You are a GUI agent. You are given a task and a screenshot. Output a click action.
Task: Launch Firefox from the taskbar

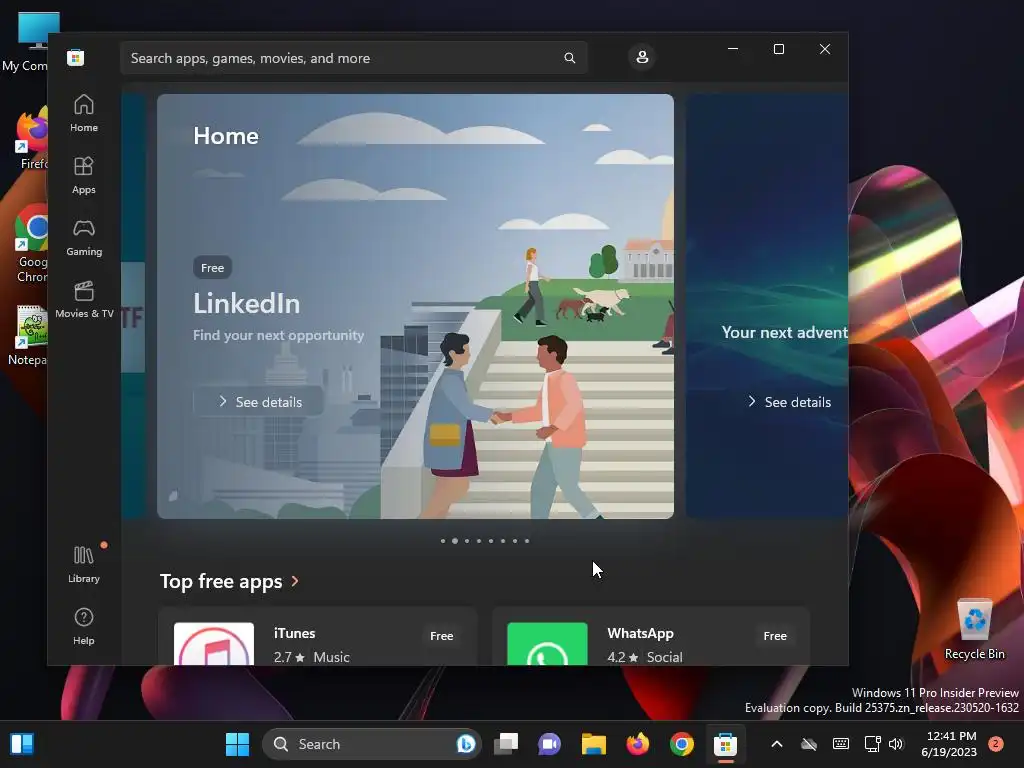tap(637, 744)
